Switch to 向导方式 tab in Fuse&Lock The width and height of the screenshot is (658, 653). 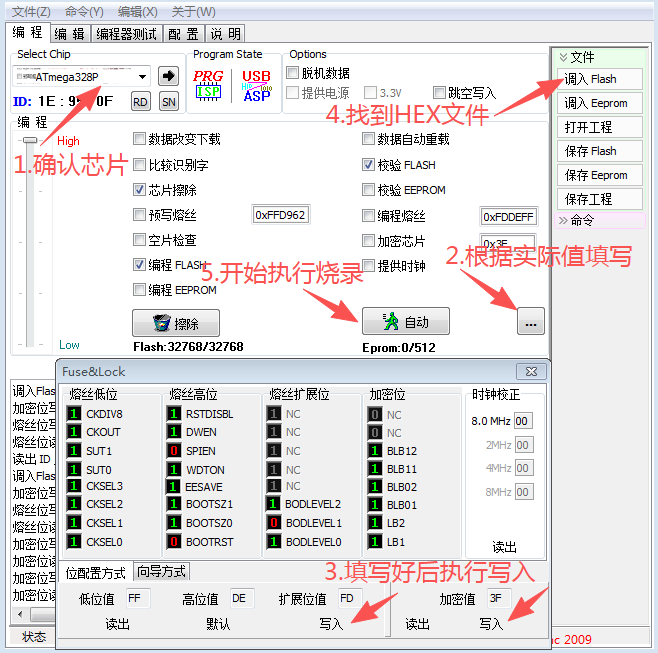(x=162, y=571)
